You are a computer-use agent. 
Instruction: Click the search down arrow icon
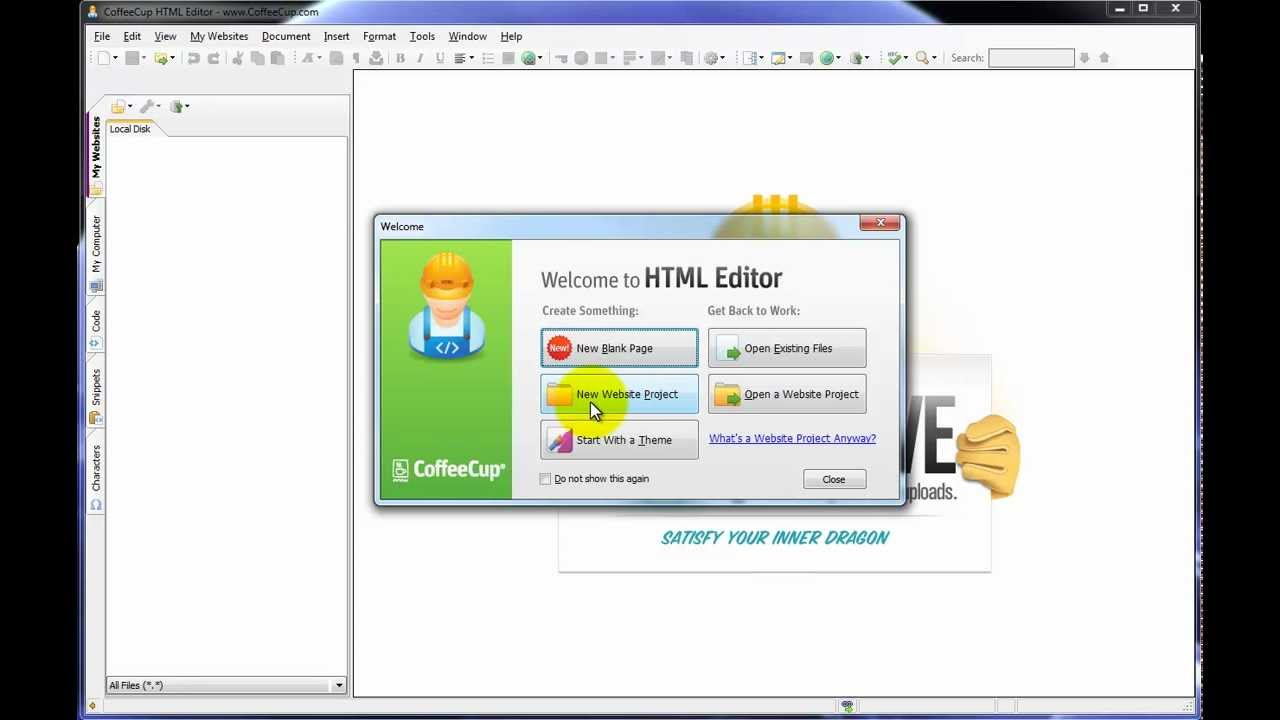click(x=1084, y=58)
